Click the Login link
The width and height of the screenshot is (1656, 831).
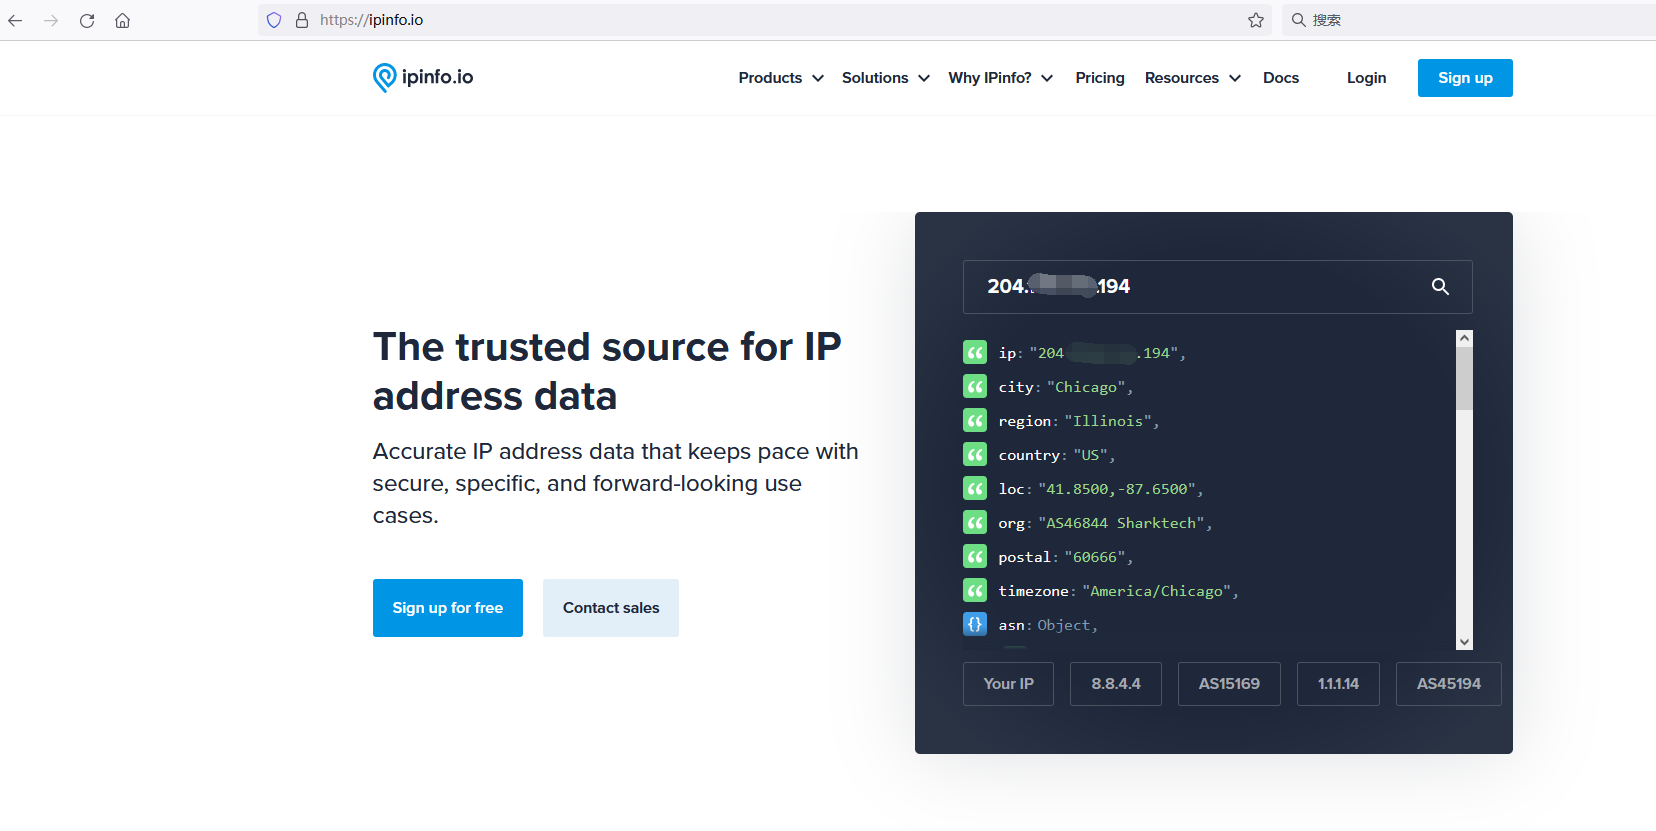pos(1366,78)
